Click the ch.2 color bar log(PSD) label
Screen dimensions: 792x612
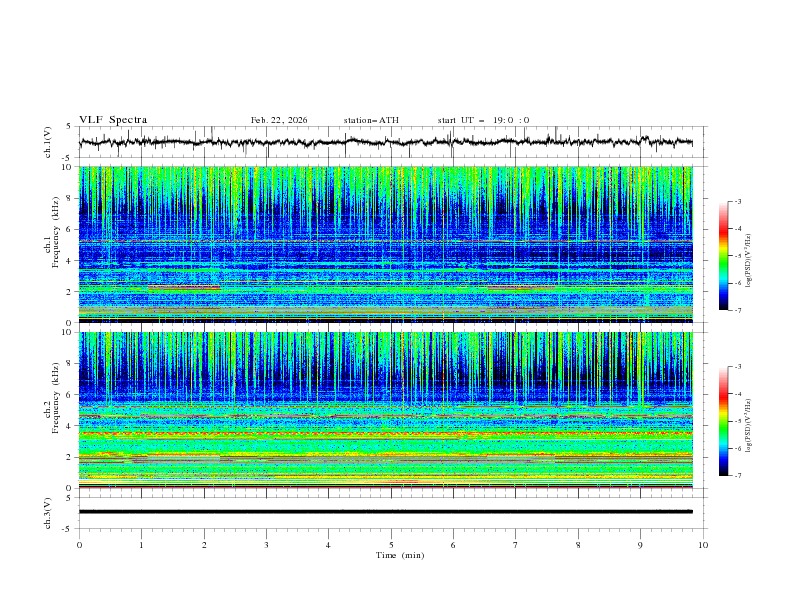(749, 426)
